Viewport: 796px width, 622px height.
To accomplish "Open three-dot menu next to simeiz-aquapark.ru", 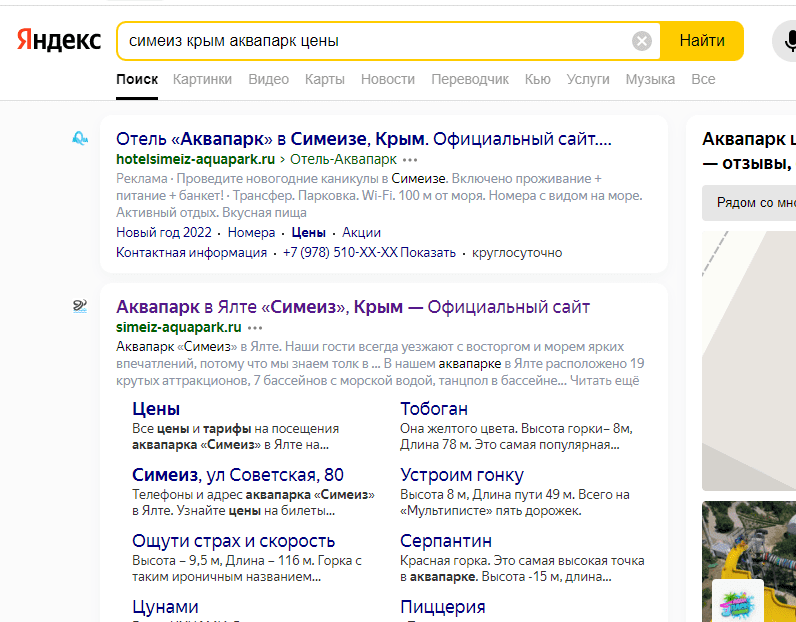I will coord(255,327).
